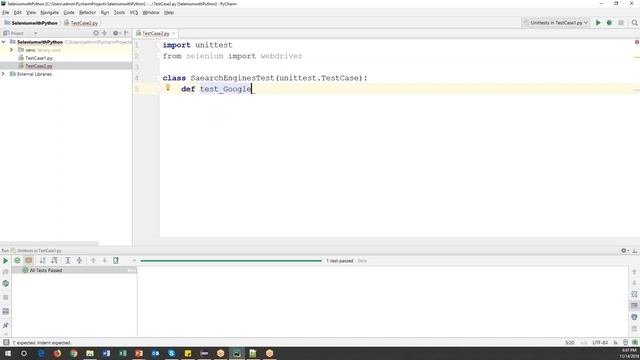Screen dimensions: 640x360
Task: Toggle auto-test icon in Run panel left strip
Action: point(5,283)
